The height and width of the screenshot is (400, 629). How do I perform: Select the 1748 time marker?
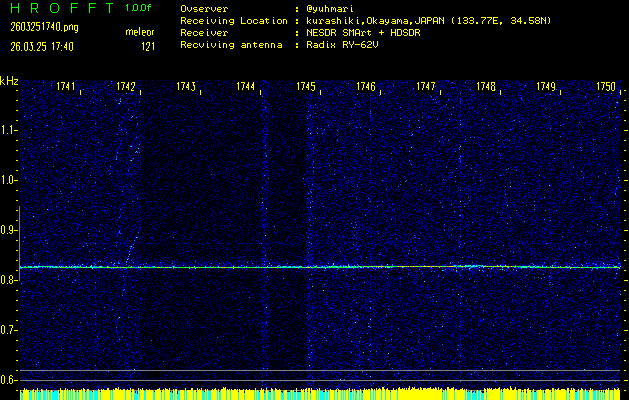click(486, 87)
